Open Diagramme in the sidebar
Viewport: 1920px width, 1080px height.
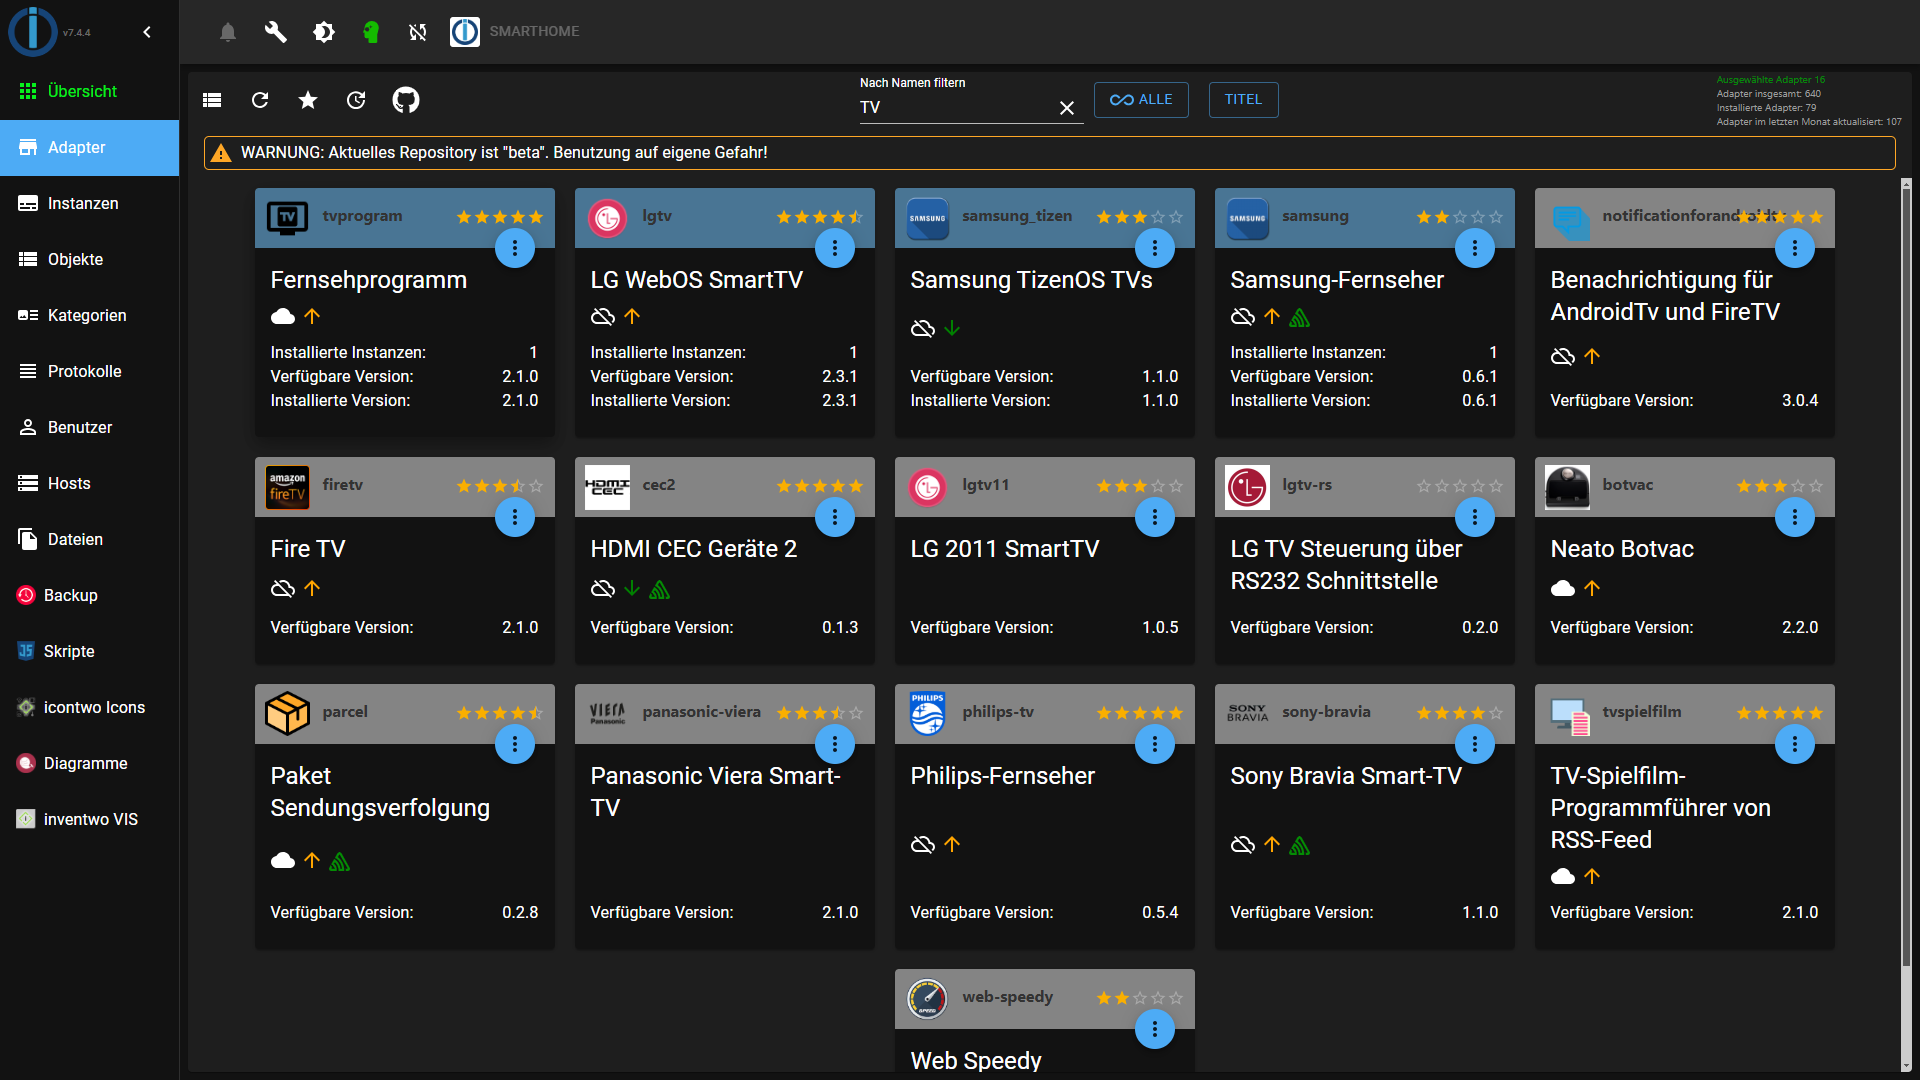coord(90,764)
